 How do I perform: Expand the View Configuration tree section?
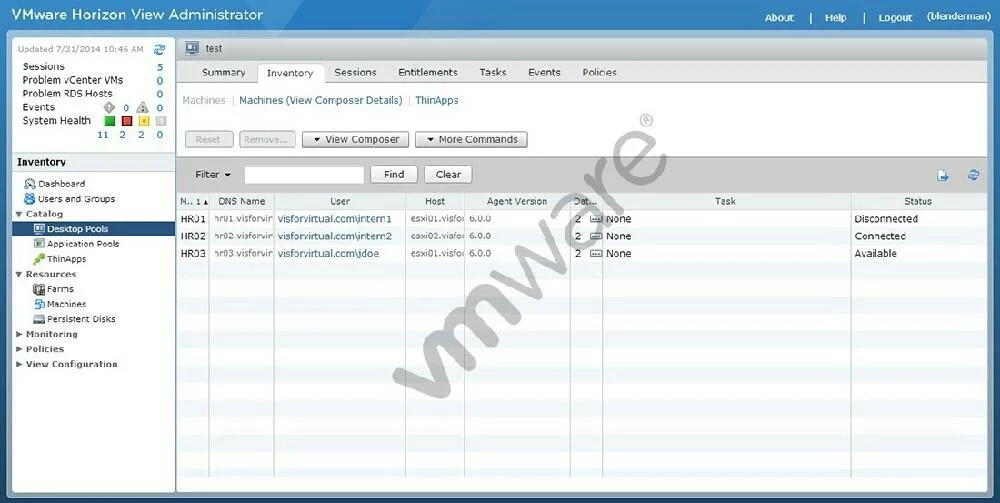tap(19, 365)
